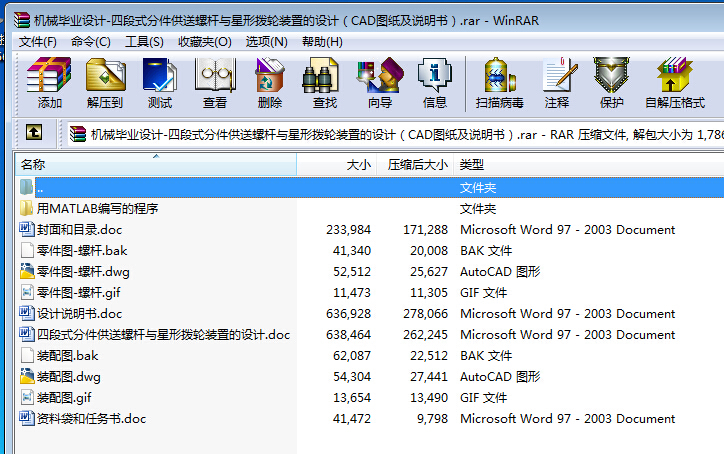The height and width of the screenshot is (454, 724).
Task: Click the RAR archive icon in address bar
Action: (x=78, y=134)
